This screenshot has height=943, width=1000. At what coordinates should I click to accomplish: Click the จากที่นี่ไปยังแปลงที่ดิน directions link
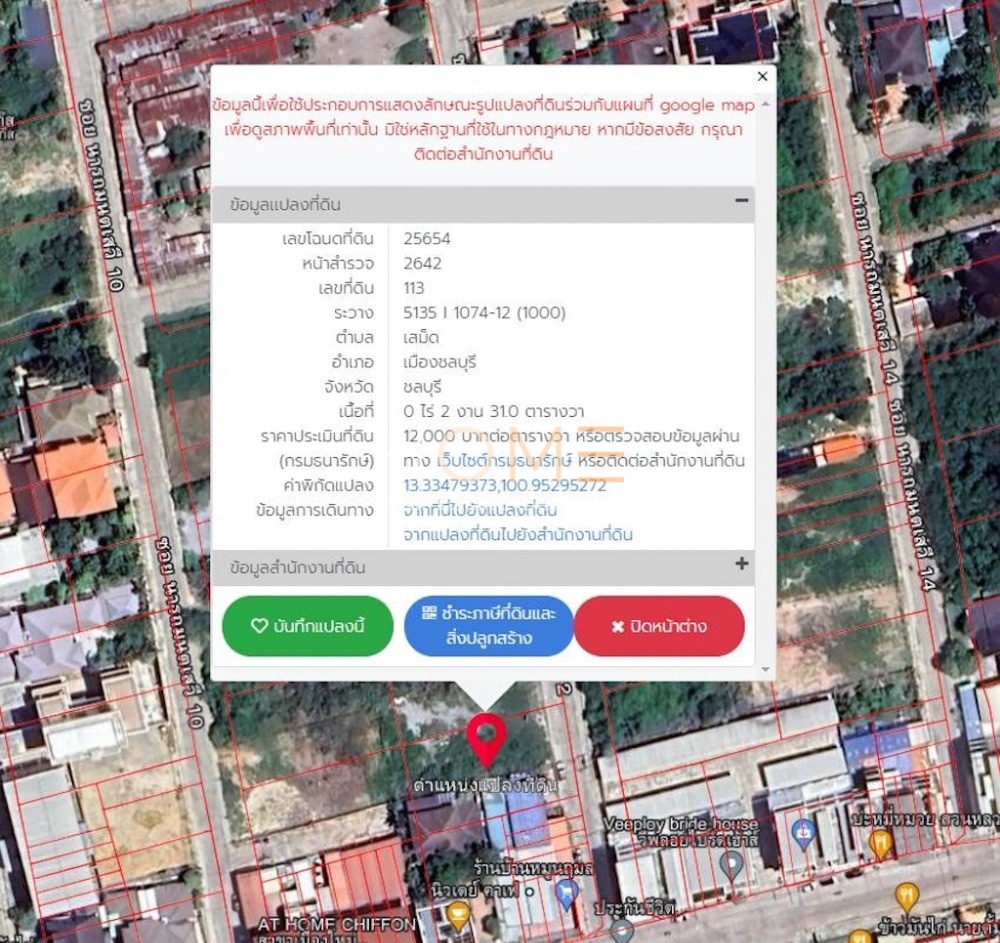(x=480, y=510)
